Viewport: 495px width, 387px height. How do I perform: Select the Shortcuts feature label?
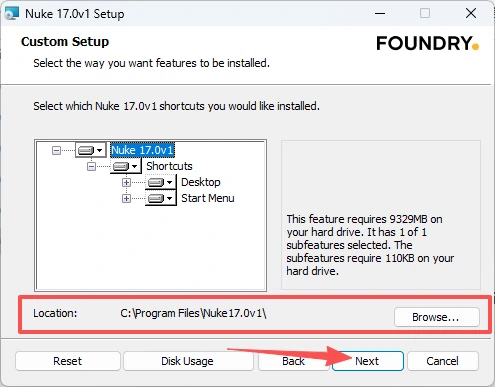169,166
